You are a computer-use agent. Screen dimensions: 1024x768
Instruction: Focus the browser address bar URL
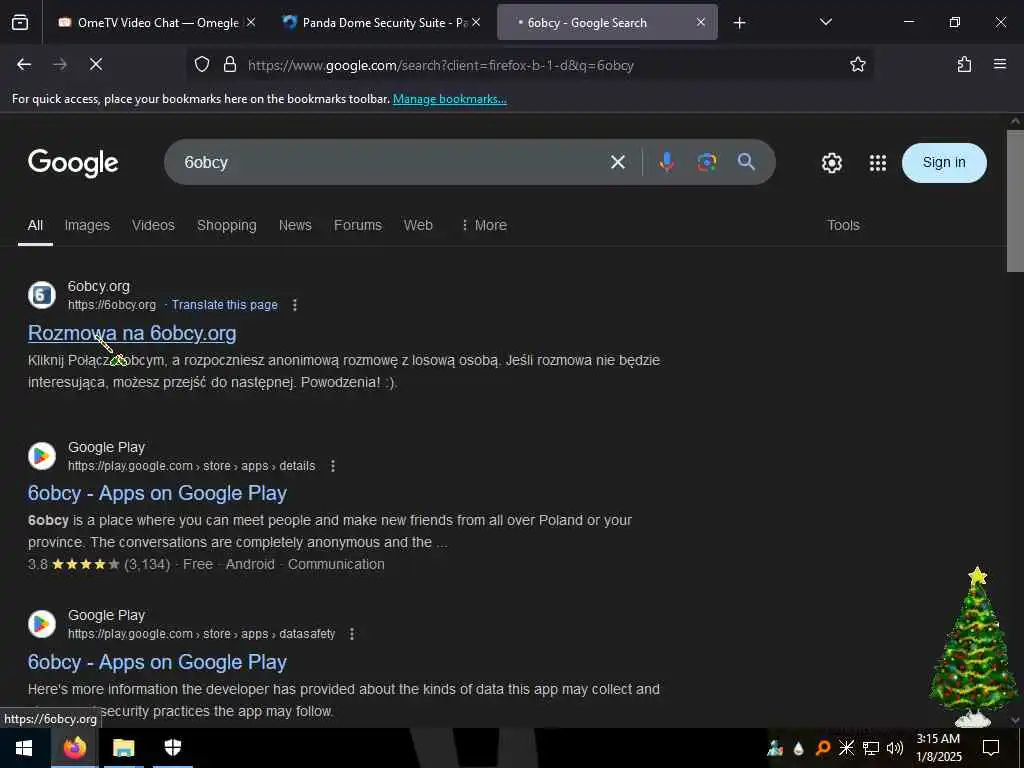coord(441,65)
